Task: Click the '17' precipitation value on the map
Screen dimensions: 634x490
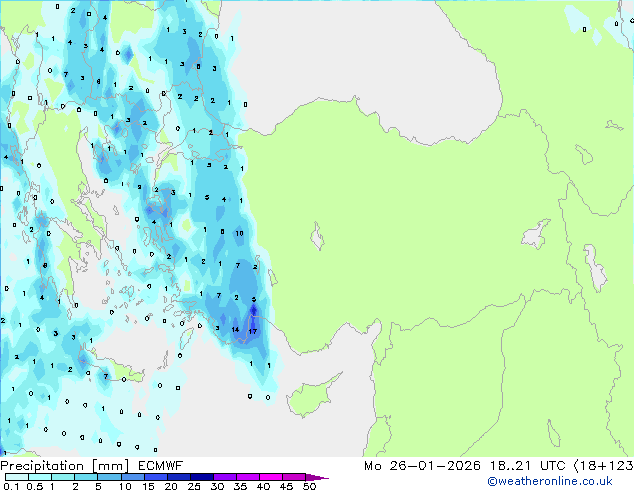Action: point(253,332)
